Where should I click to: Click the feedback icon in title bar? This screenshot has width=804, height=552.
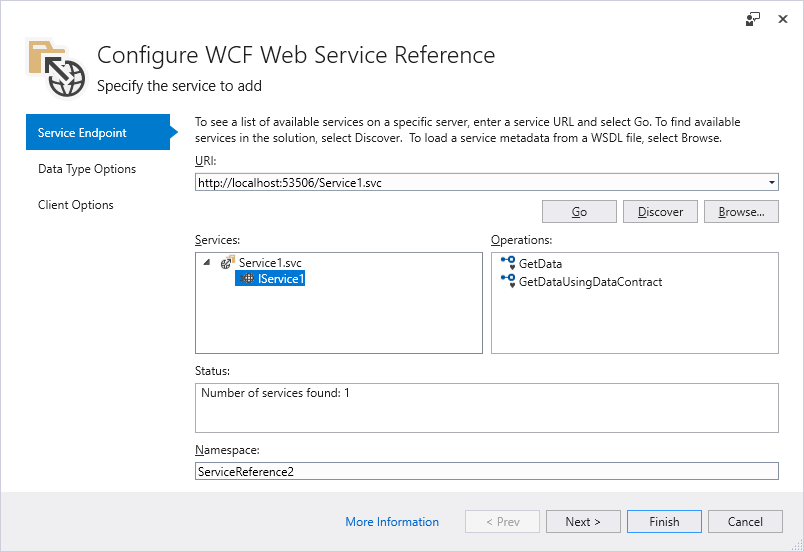point(753,19)
